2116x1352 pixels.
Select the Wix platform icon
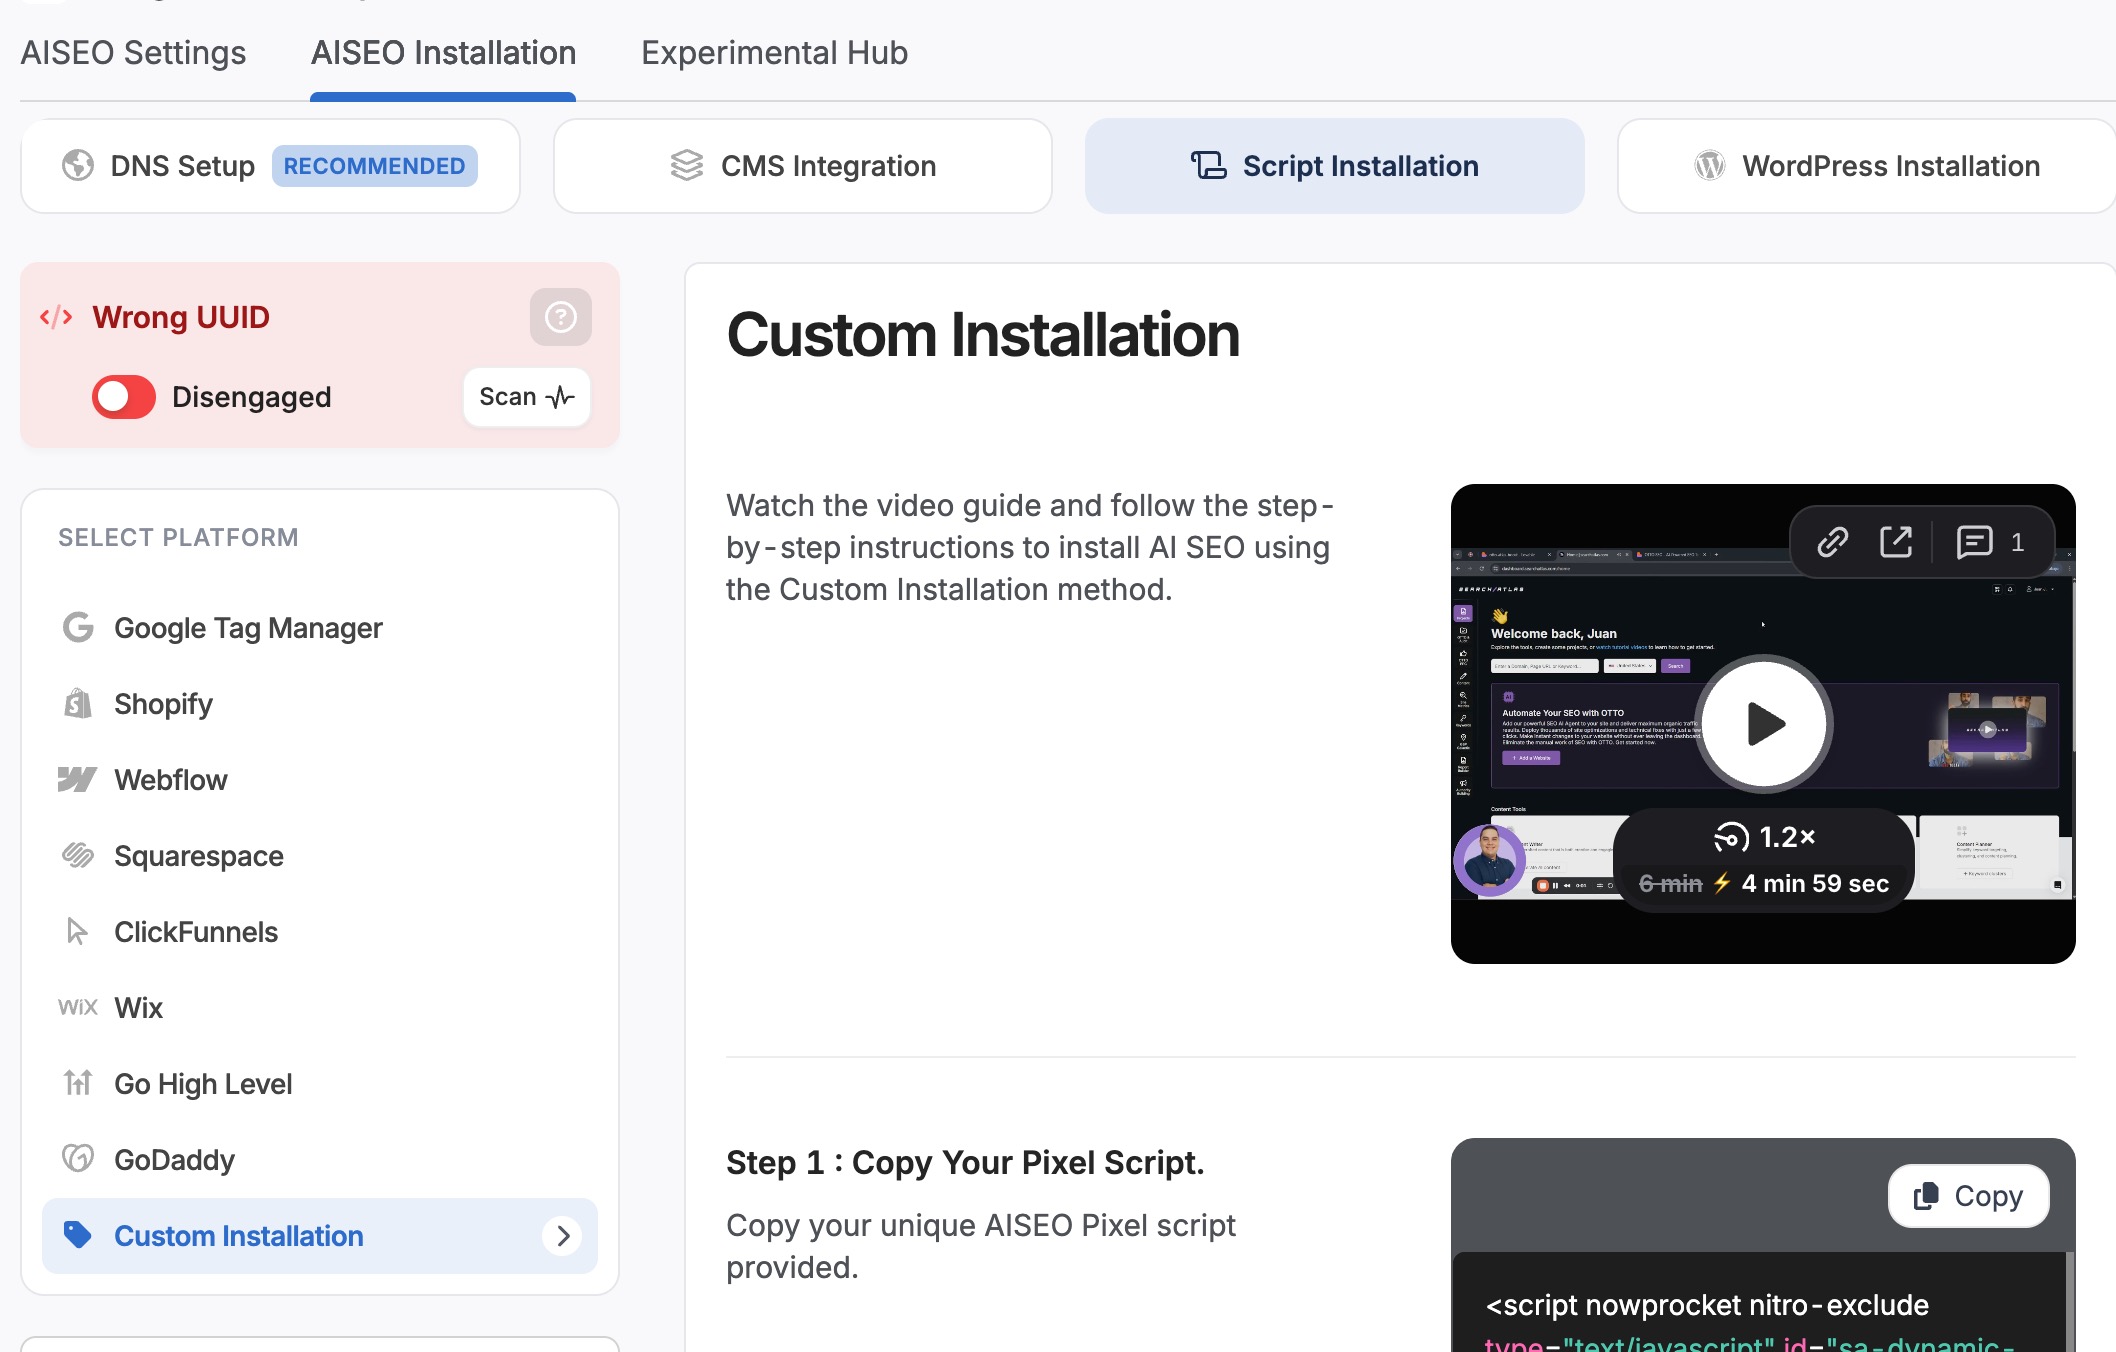pos(78,1008)
